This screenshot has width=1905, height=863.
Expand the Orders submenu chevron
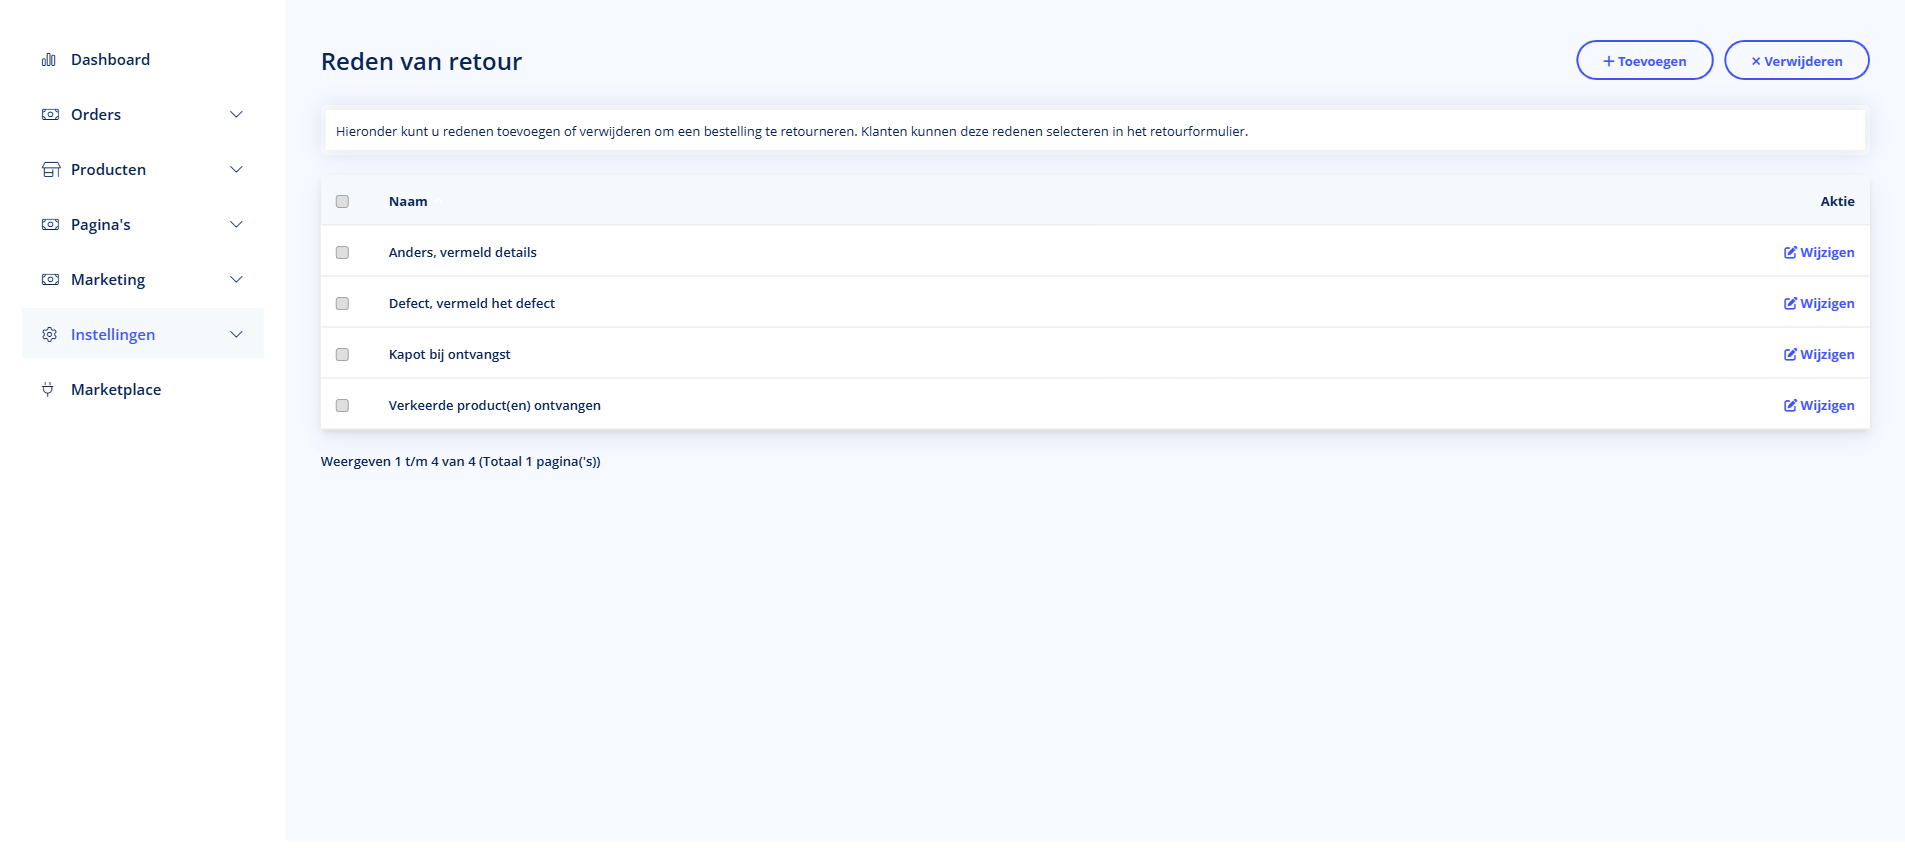coord(236,115)
